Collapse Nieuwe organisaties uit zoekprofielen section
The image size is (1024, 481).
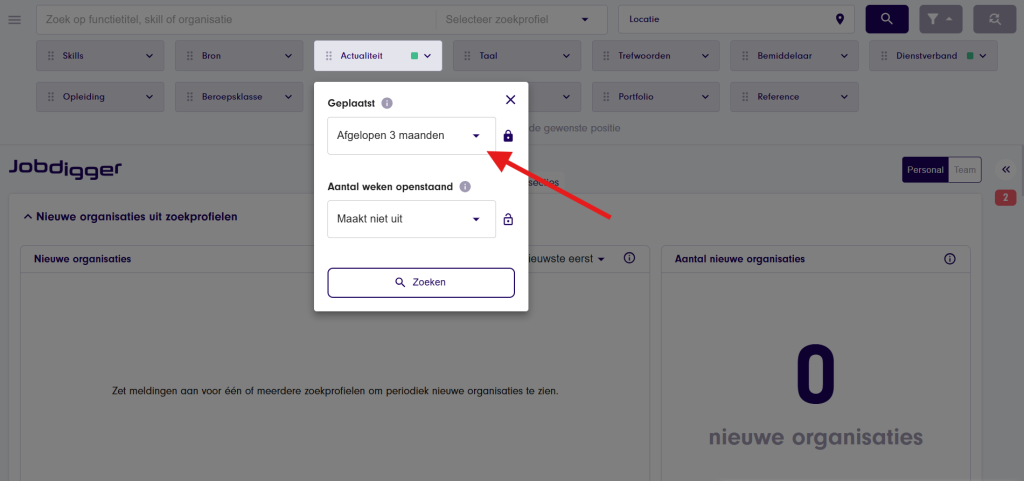[27, 216]
